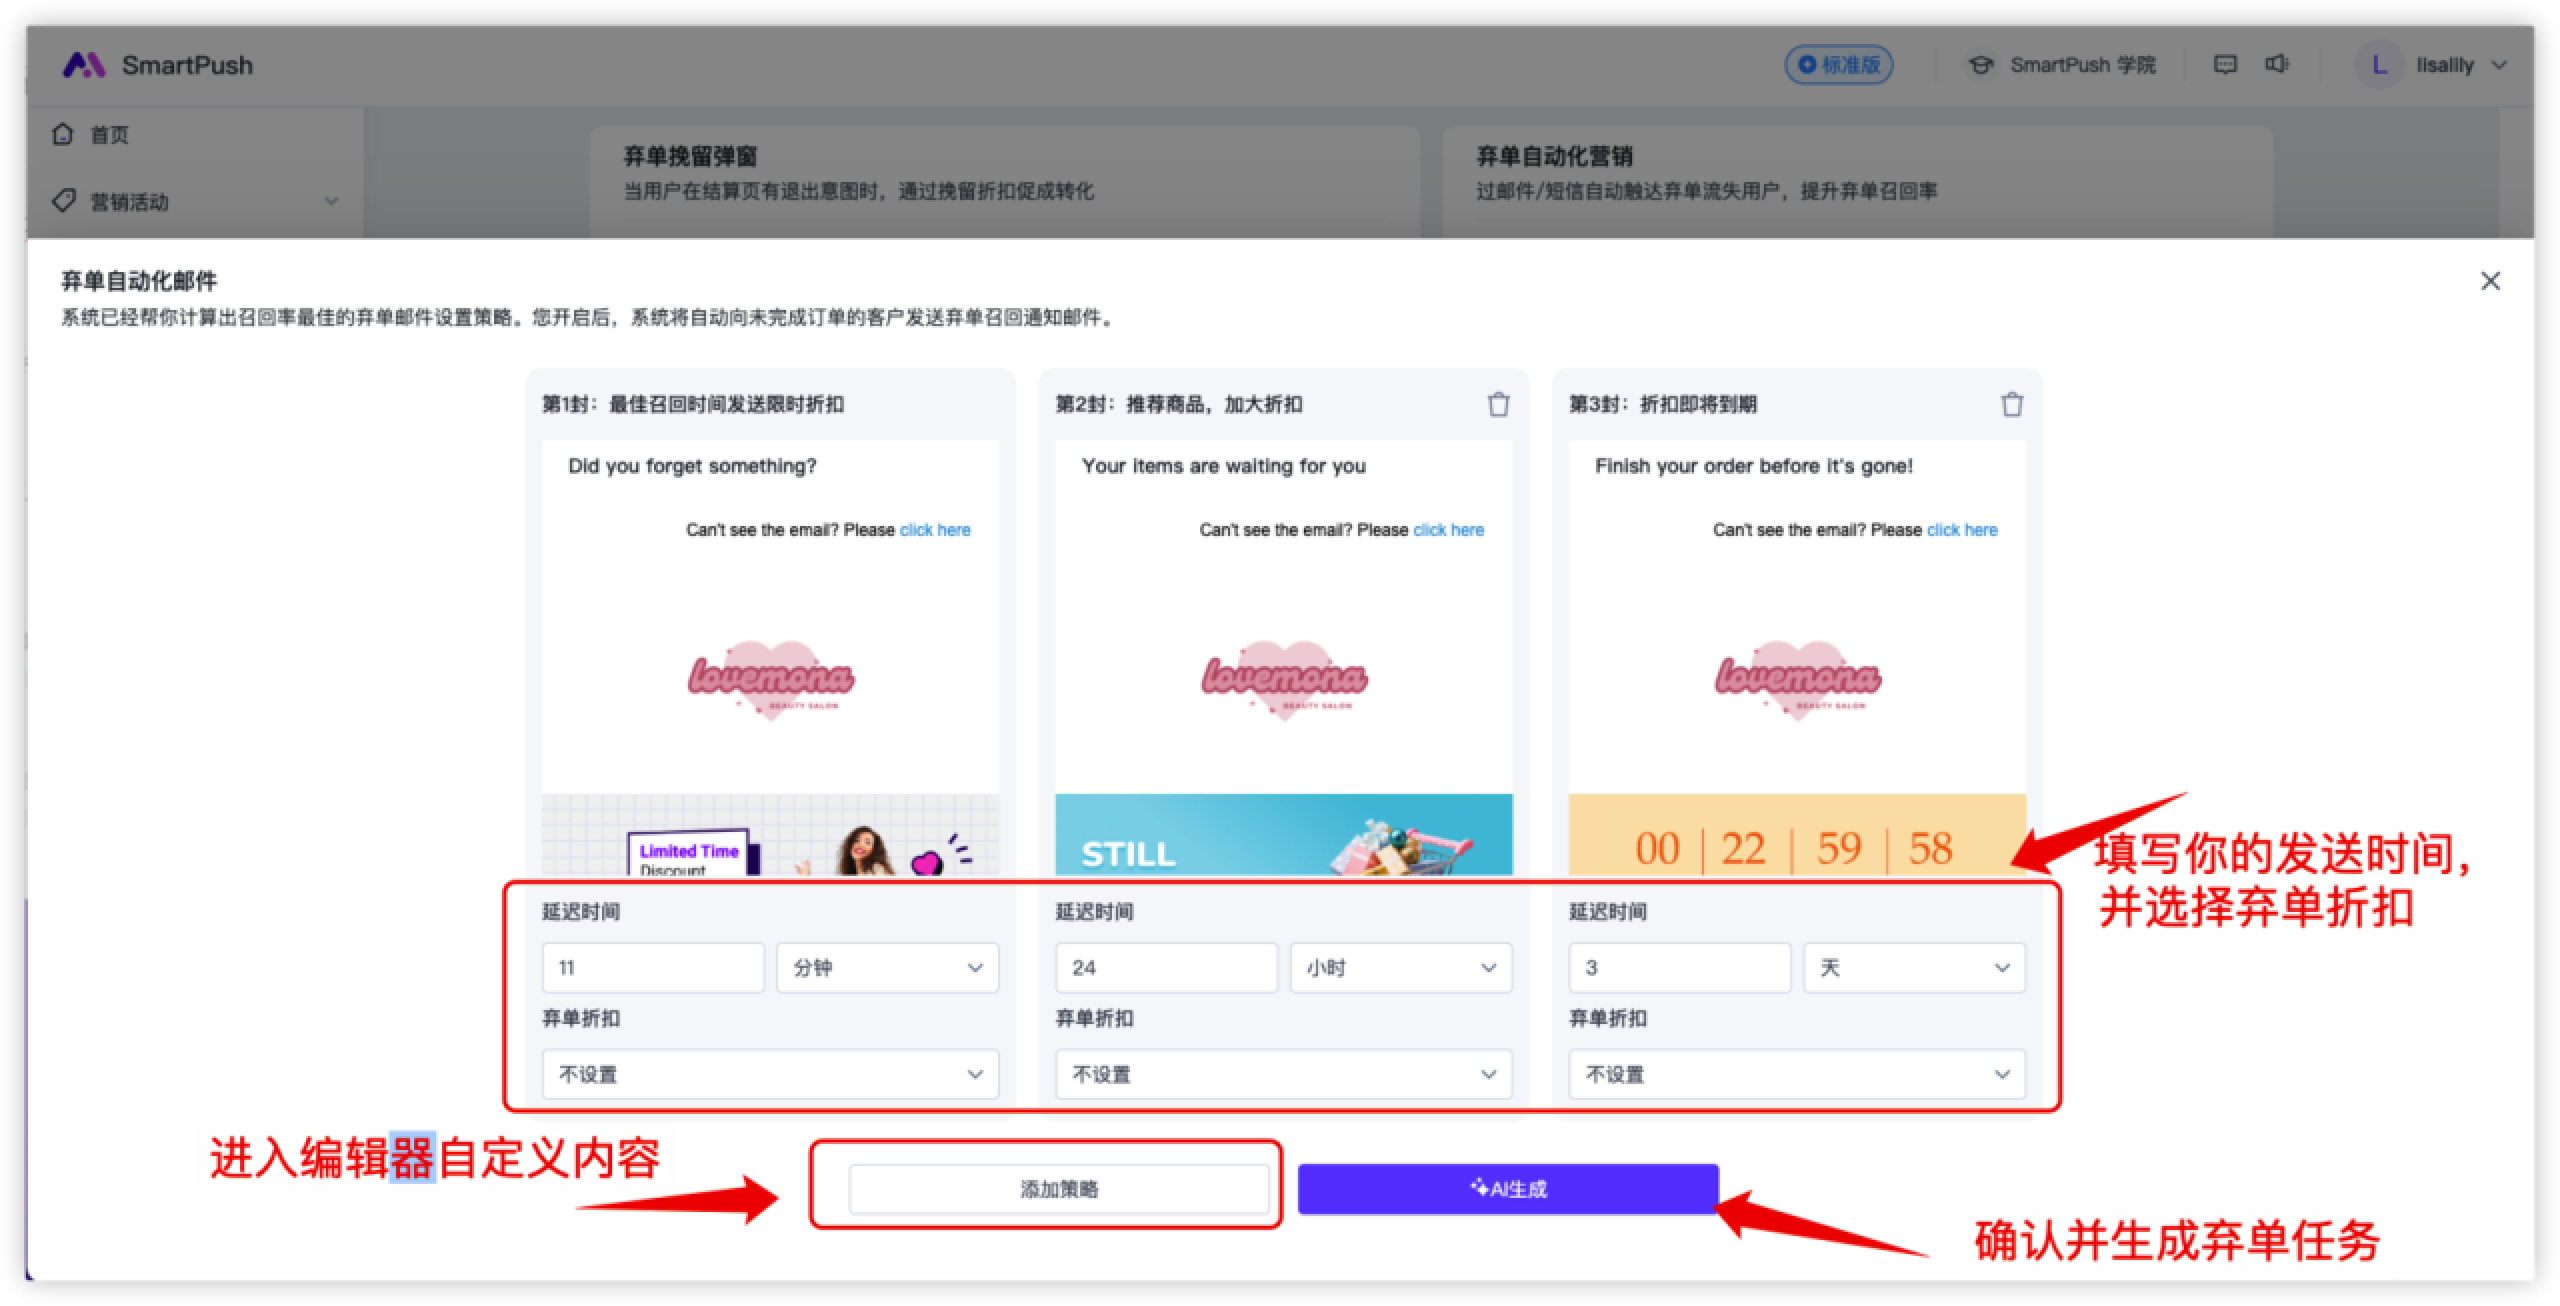Open the 天 time unit dropdown
Image resolution: width=2560 pixels, height=1306 pixels.
point(1913,967)
